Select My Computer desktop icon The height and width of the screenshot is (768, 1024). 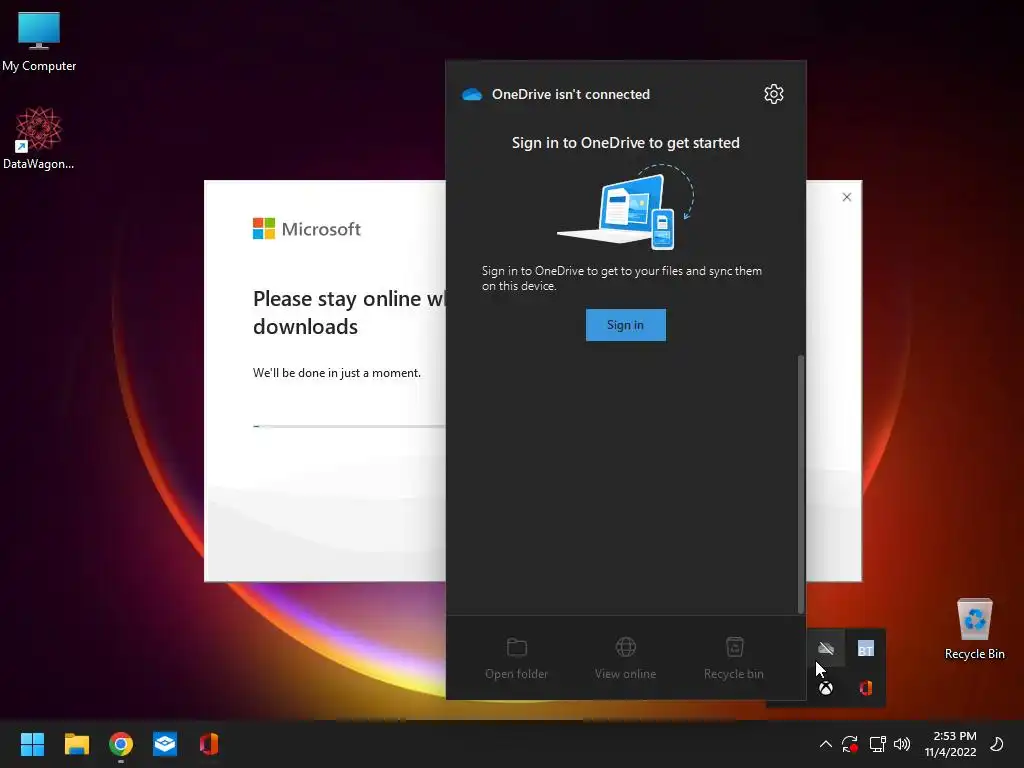coord(39,42)
